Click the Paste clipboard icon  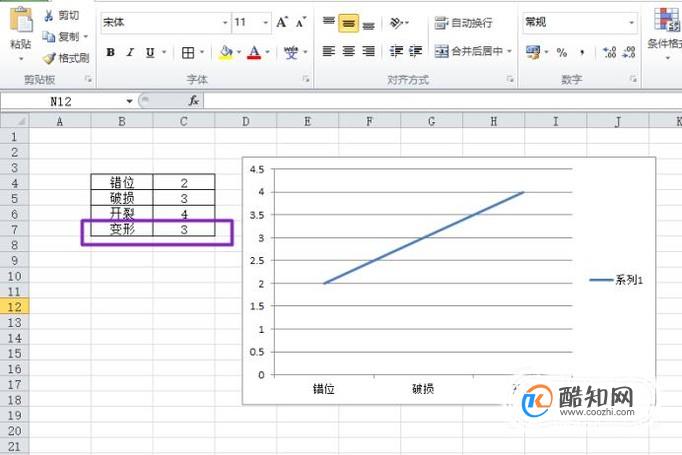(x=21, y=20)
